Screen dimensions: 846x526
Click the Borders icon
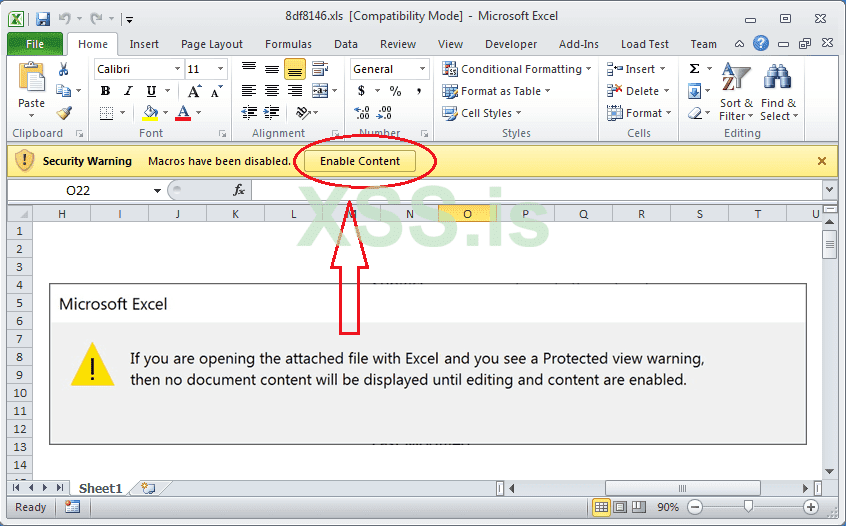pyautogui.click(x=106, y=113)
